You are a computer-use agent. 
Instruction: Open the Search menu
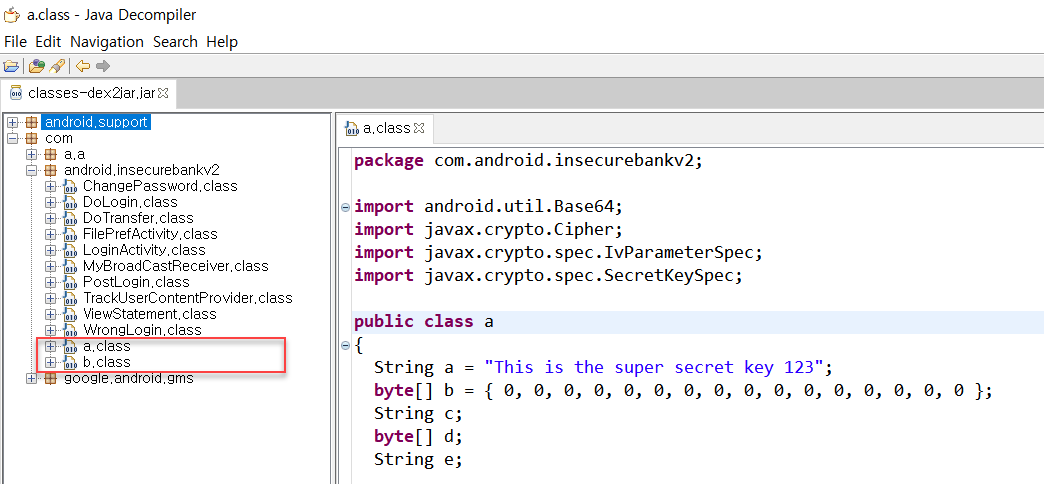click(x=175, y=42)
